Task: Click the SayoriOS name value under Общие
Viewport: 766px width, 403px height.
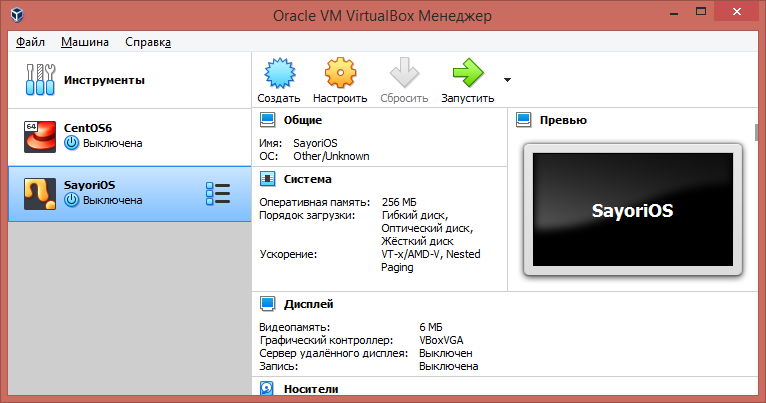Action: click(x=315, y=143)
